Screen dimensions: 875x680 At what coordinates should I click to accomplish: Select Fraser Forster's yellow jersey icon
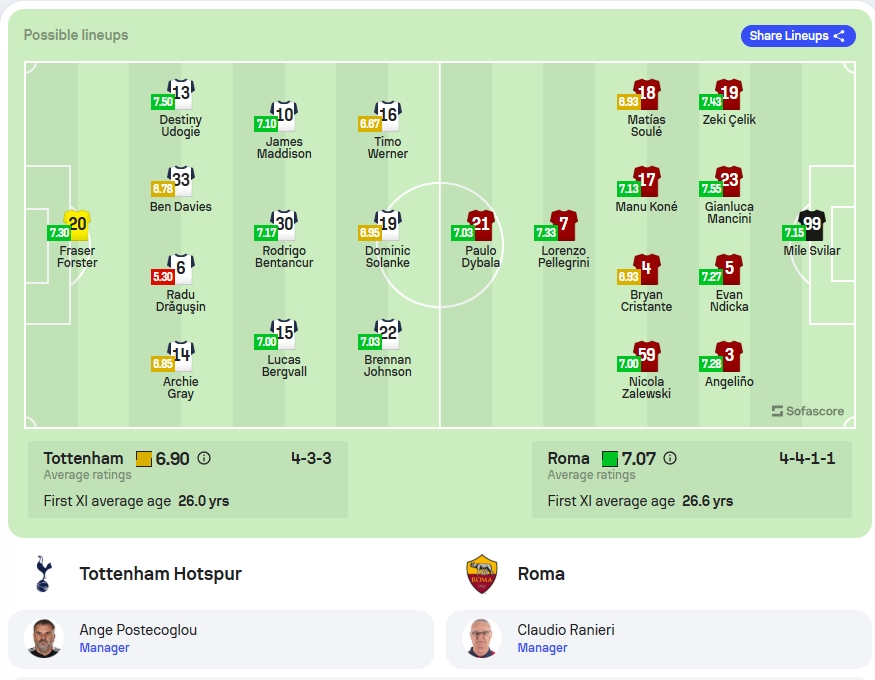pyautogui.click(x=78, y=225)
